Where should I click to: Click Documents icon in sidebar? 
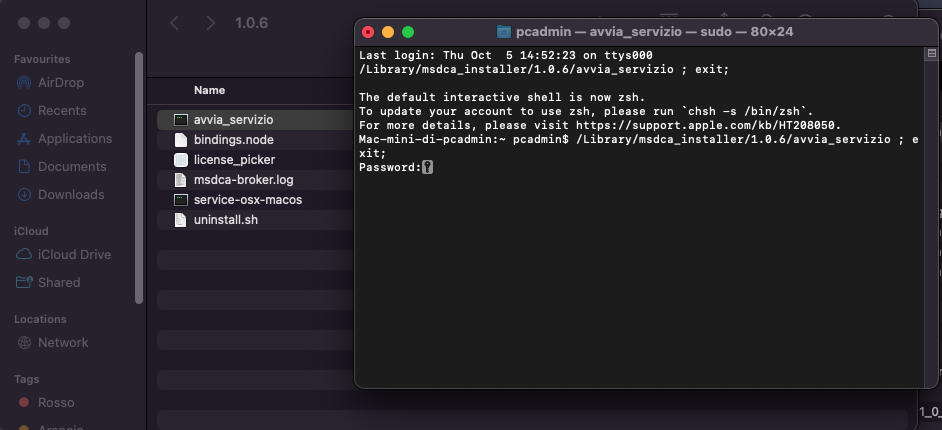click(24, 166)
